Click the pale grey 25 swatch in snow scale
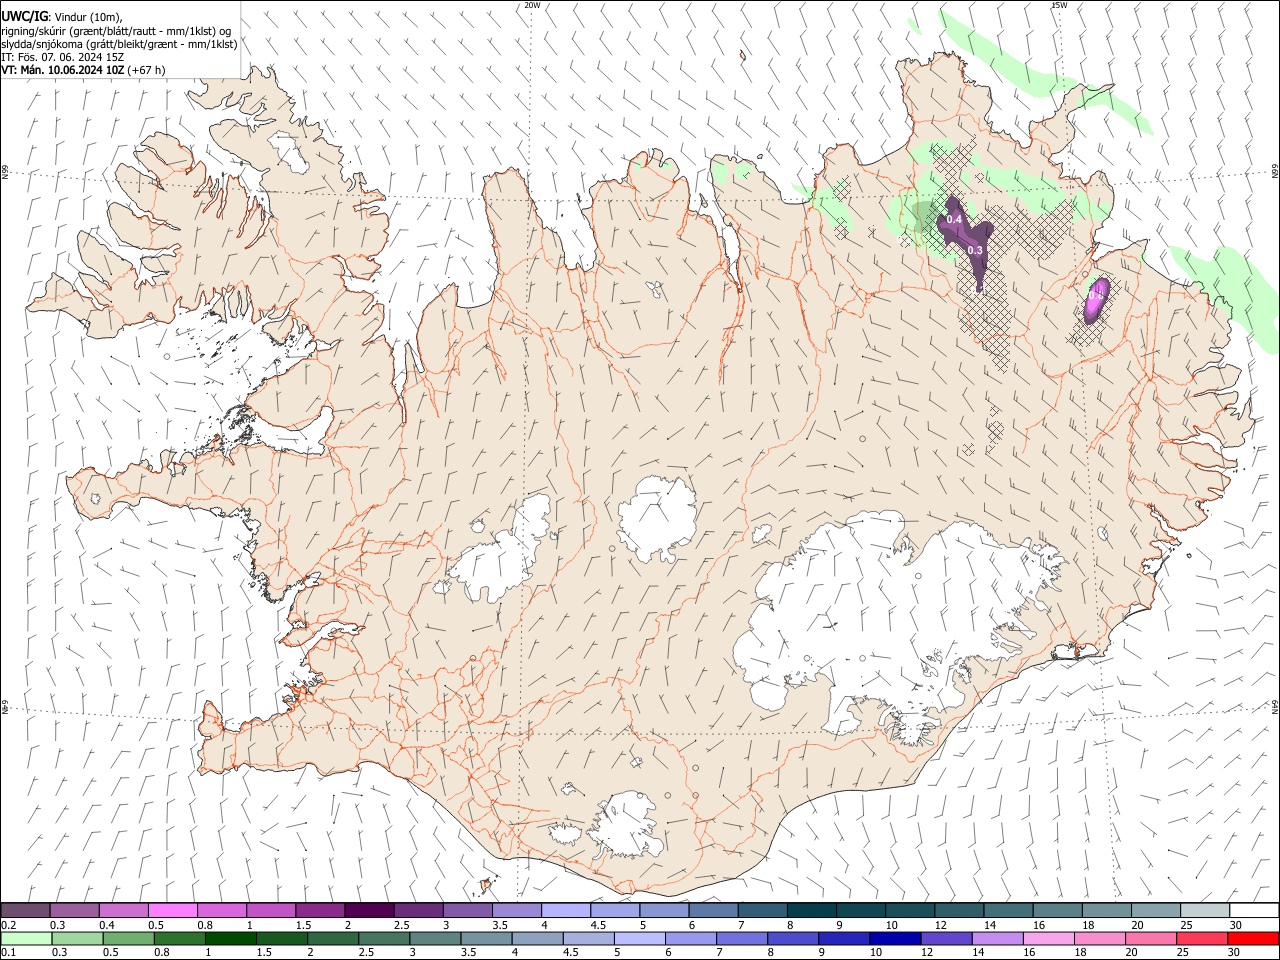1280x960 pixels. pos(1205,910)
